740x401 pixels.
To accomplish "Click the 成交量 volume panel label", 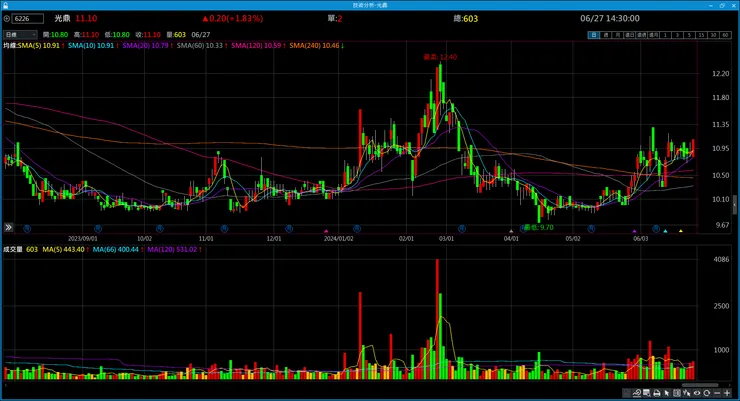I will (13, 250).
